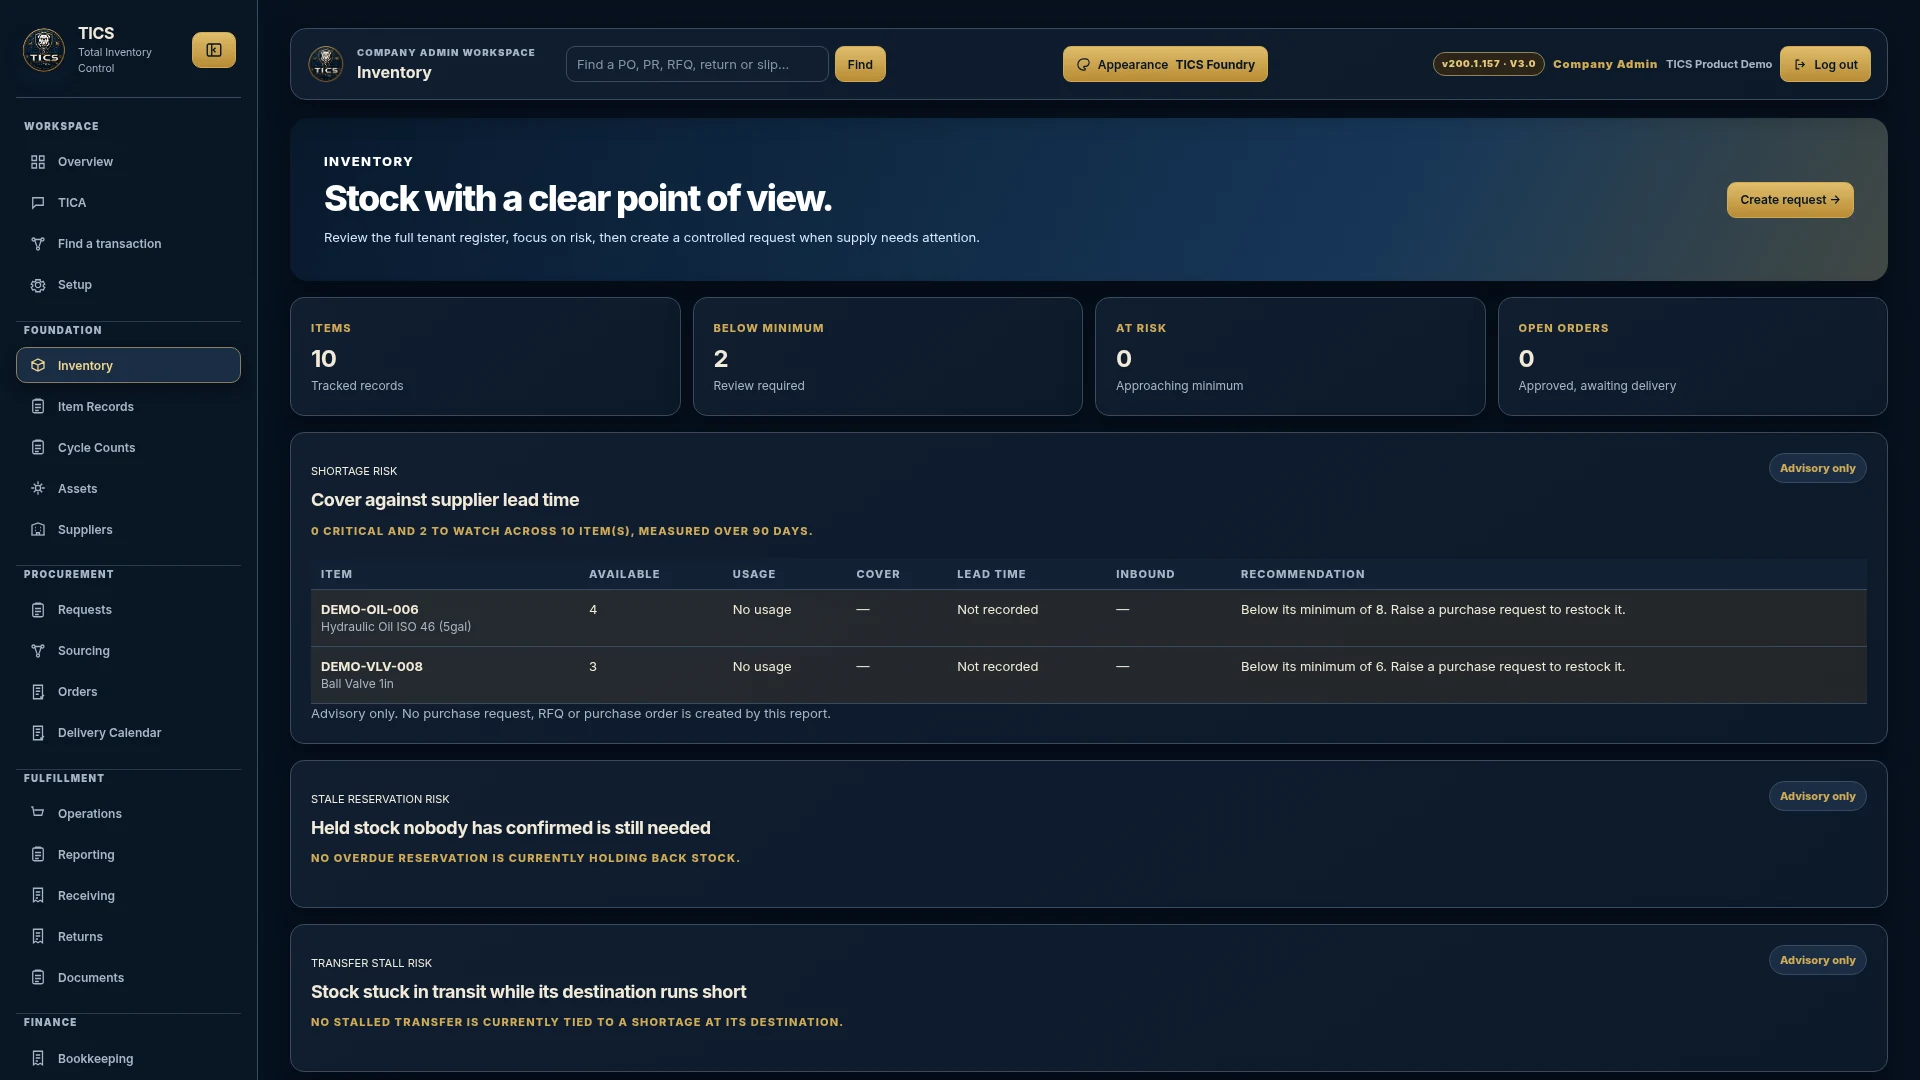Click the TICS logo beside the Inventory workspace title

pyautogui.click(x=326, y=64)
